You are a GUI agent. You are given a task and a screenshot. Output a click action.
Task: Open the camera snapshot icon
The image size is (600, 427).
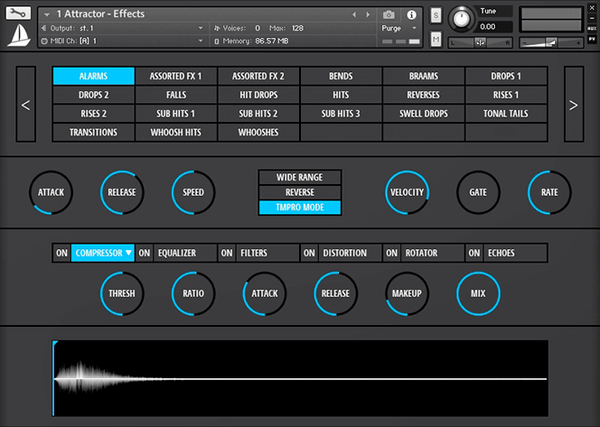(x=389, y=15)
